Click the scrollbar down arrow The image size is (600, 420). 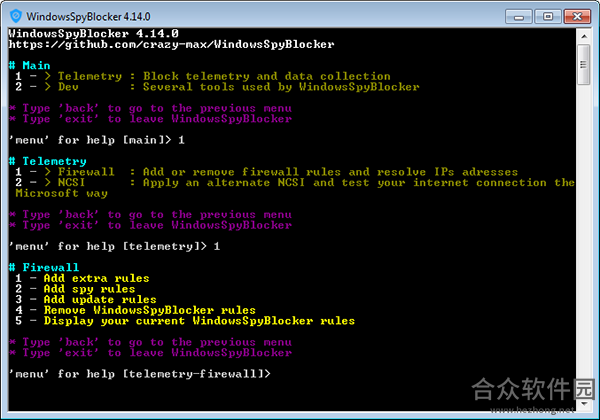pyautogui.click(x=584, y=404)
